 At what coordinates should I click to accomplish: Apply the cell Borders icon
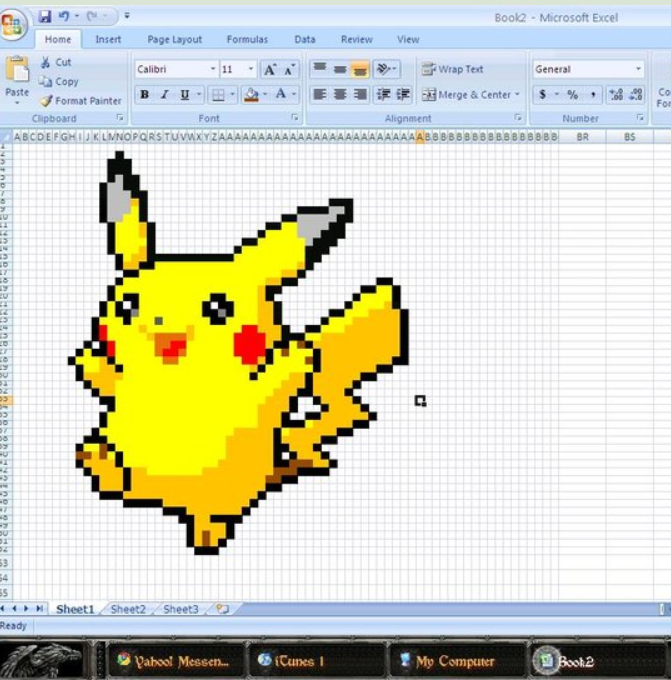pyautogui.click(x=218, y=95)
